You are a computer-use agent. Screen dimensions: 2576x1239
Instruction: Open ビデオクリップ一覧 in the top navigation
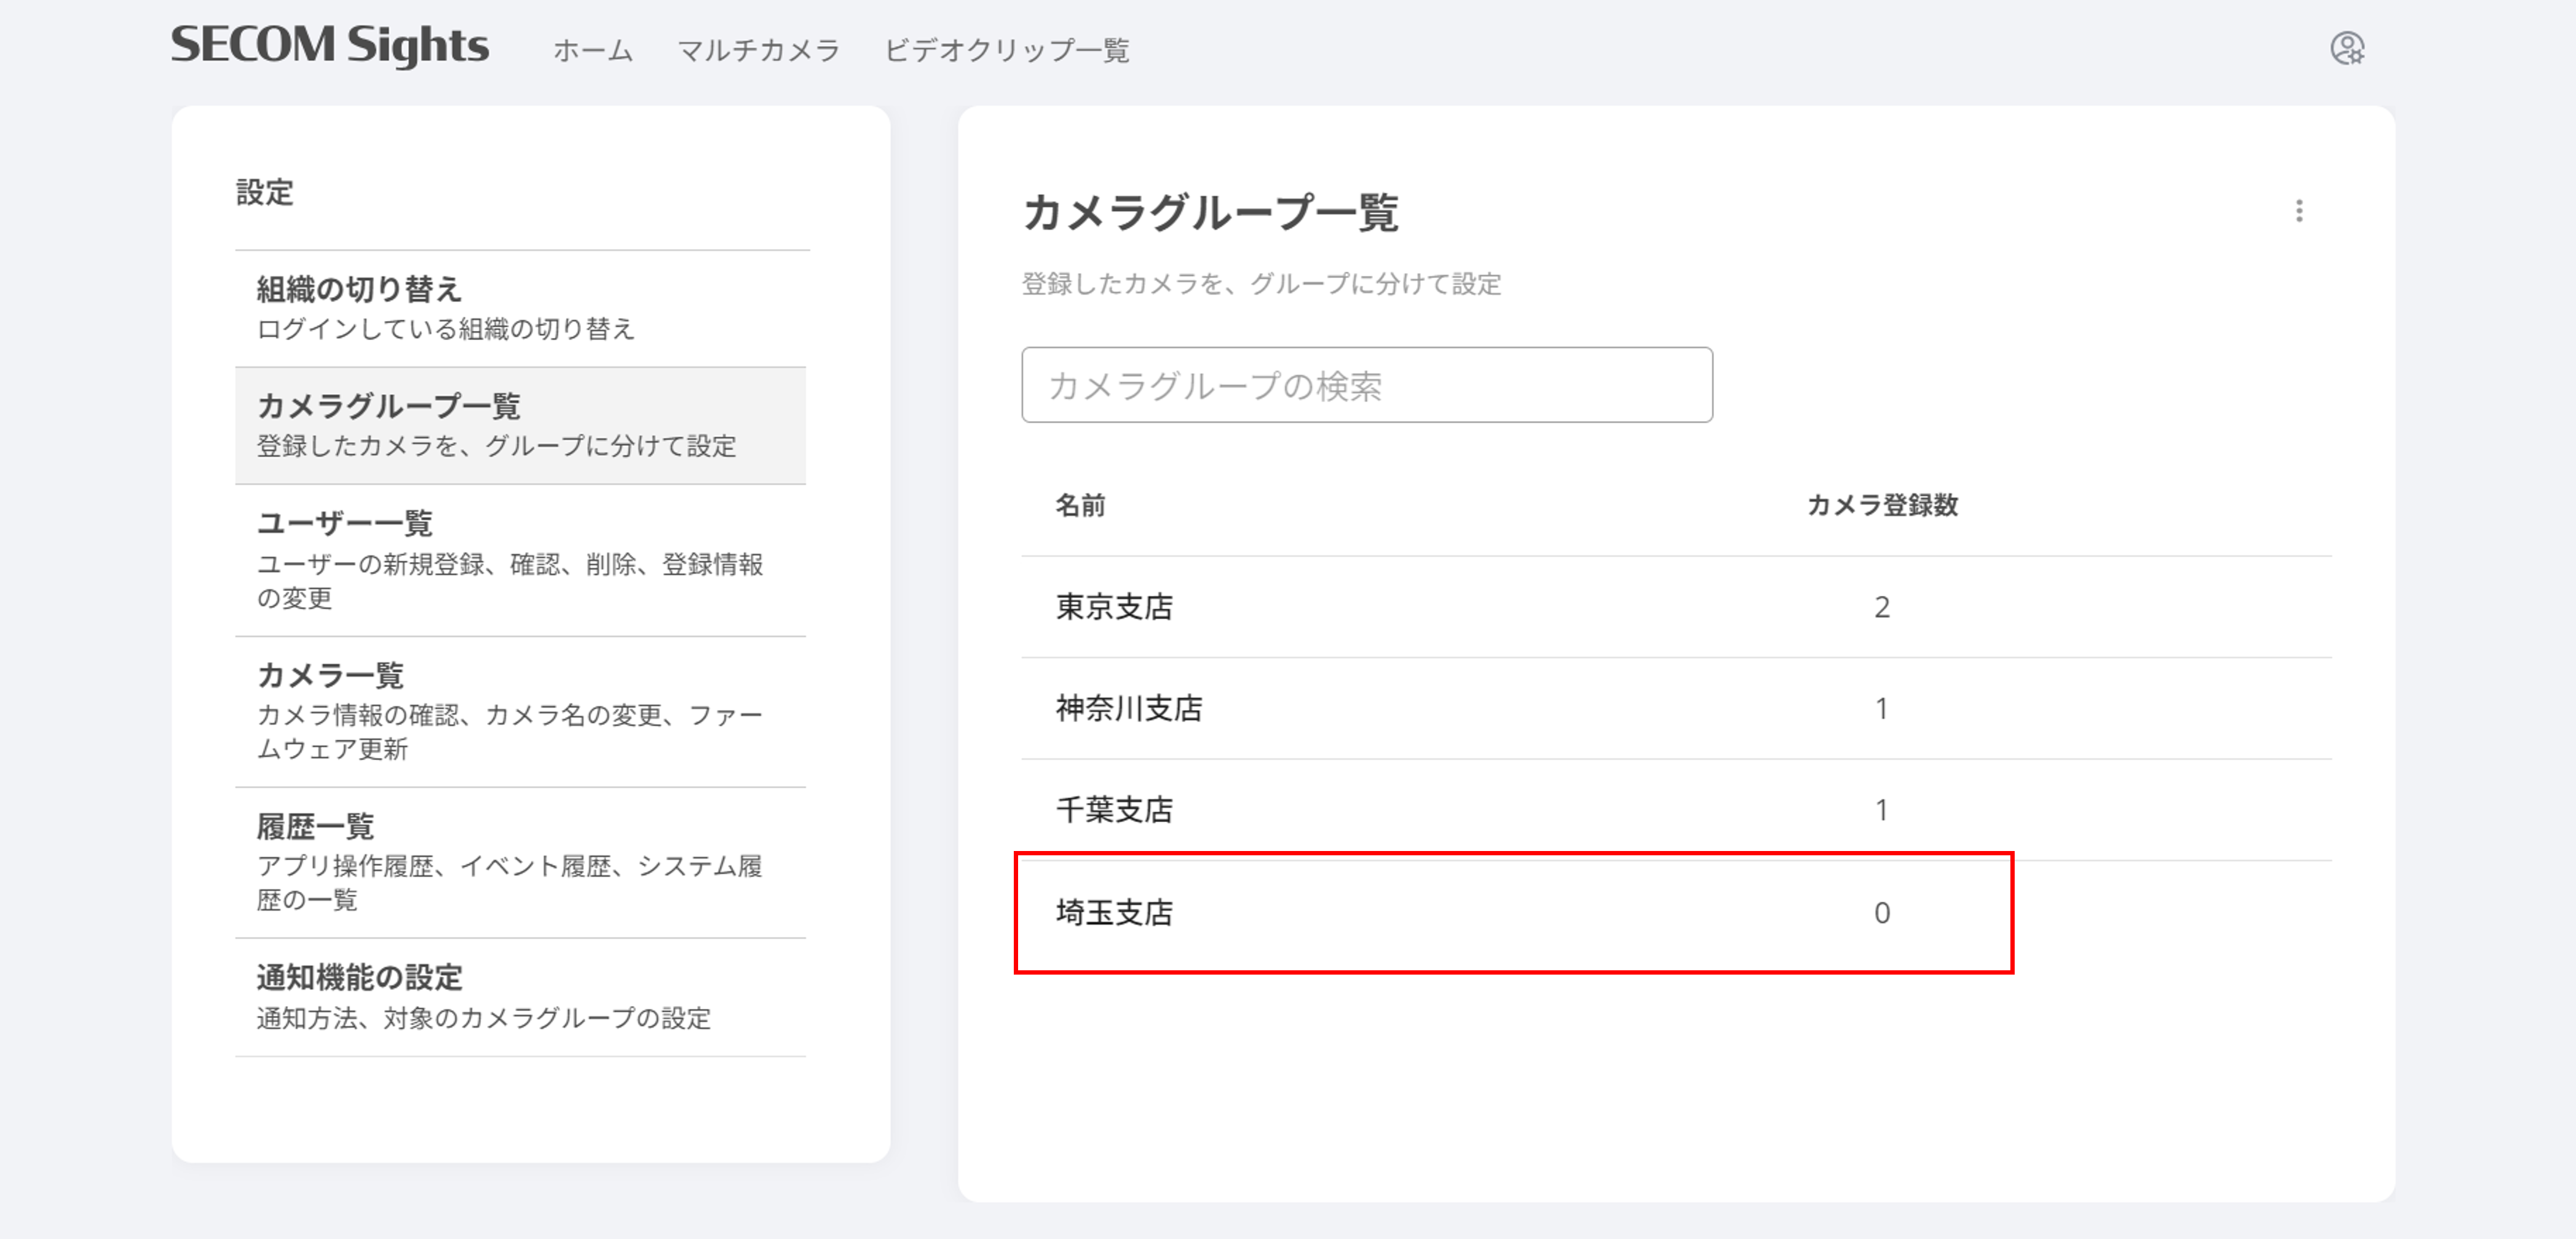click(x=1006, y=50)
